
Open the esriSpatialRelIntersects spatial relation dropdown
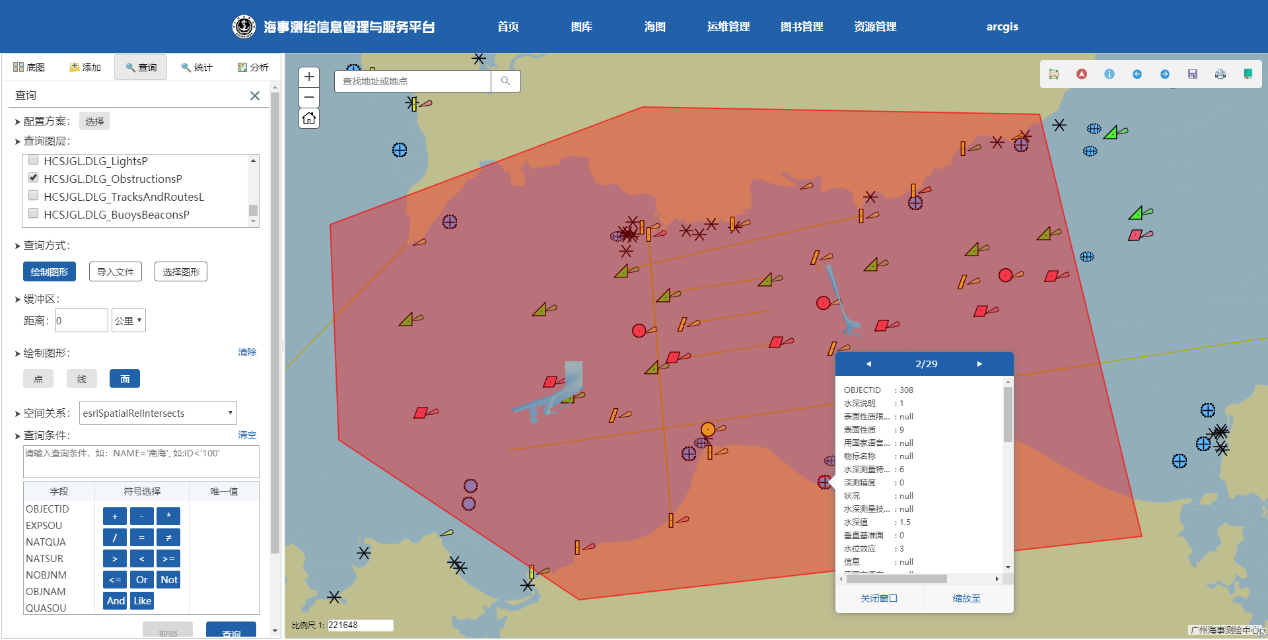157,413
